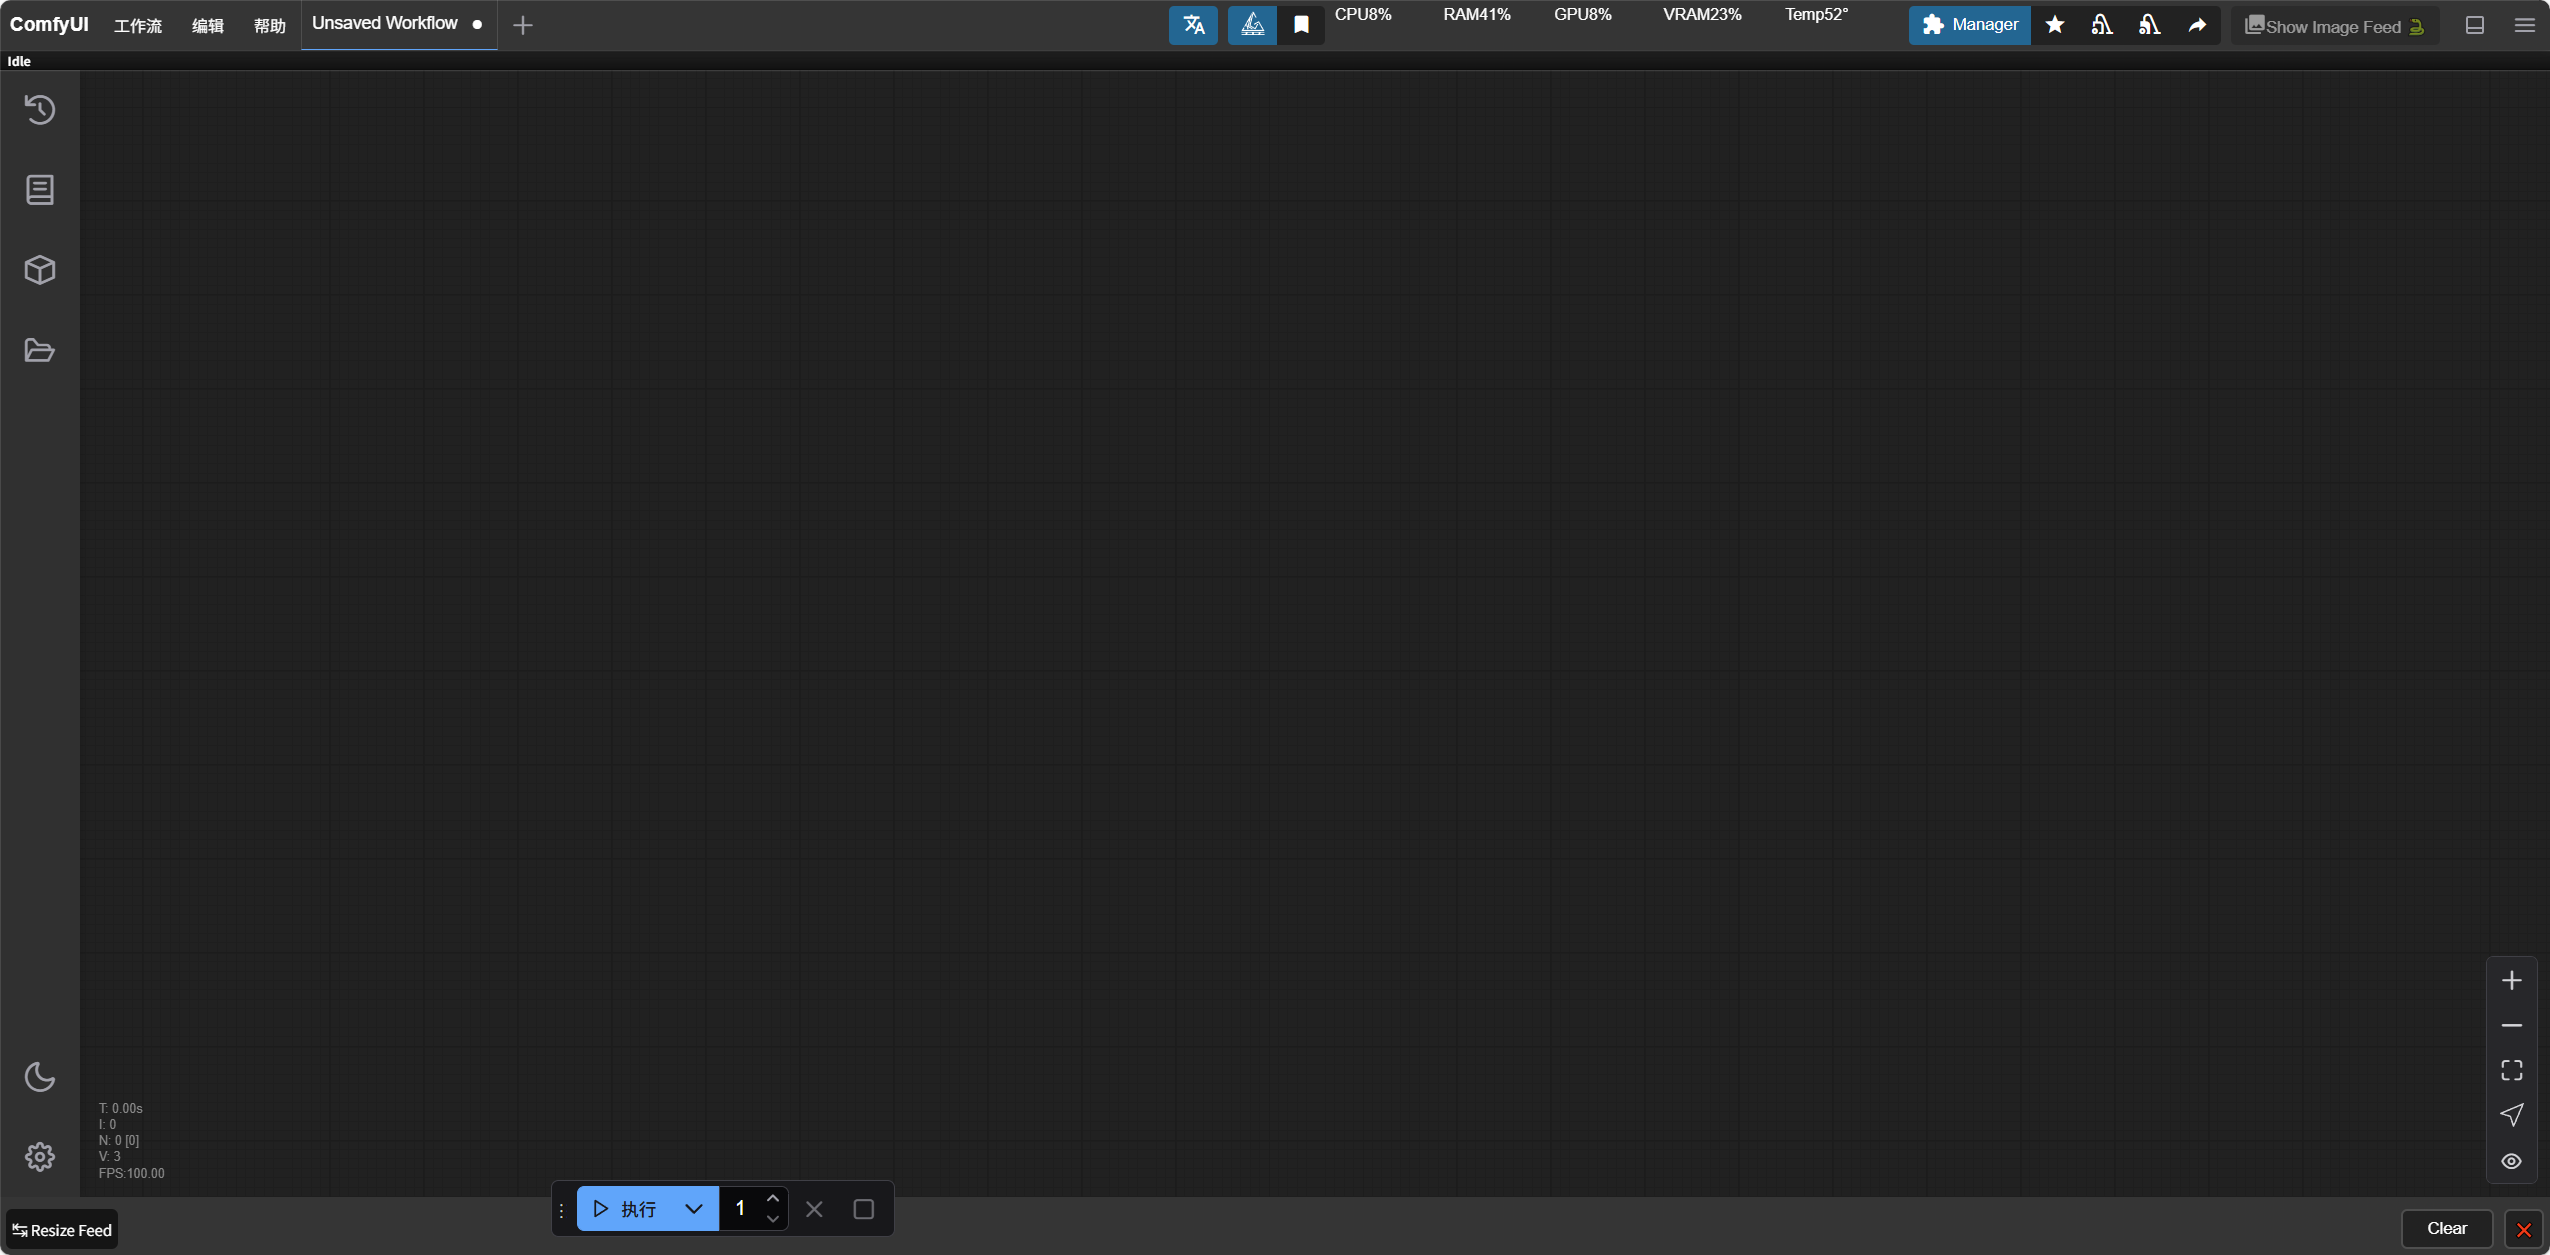Open the queue history sidebar panel
The height and width of the screenshot is (1255, 2550).
click(40, 109)
